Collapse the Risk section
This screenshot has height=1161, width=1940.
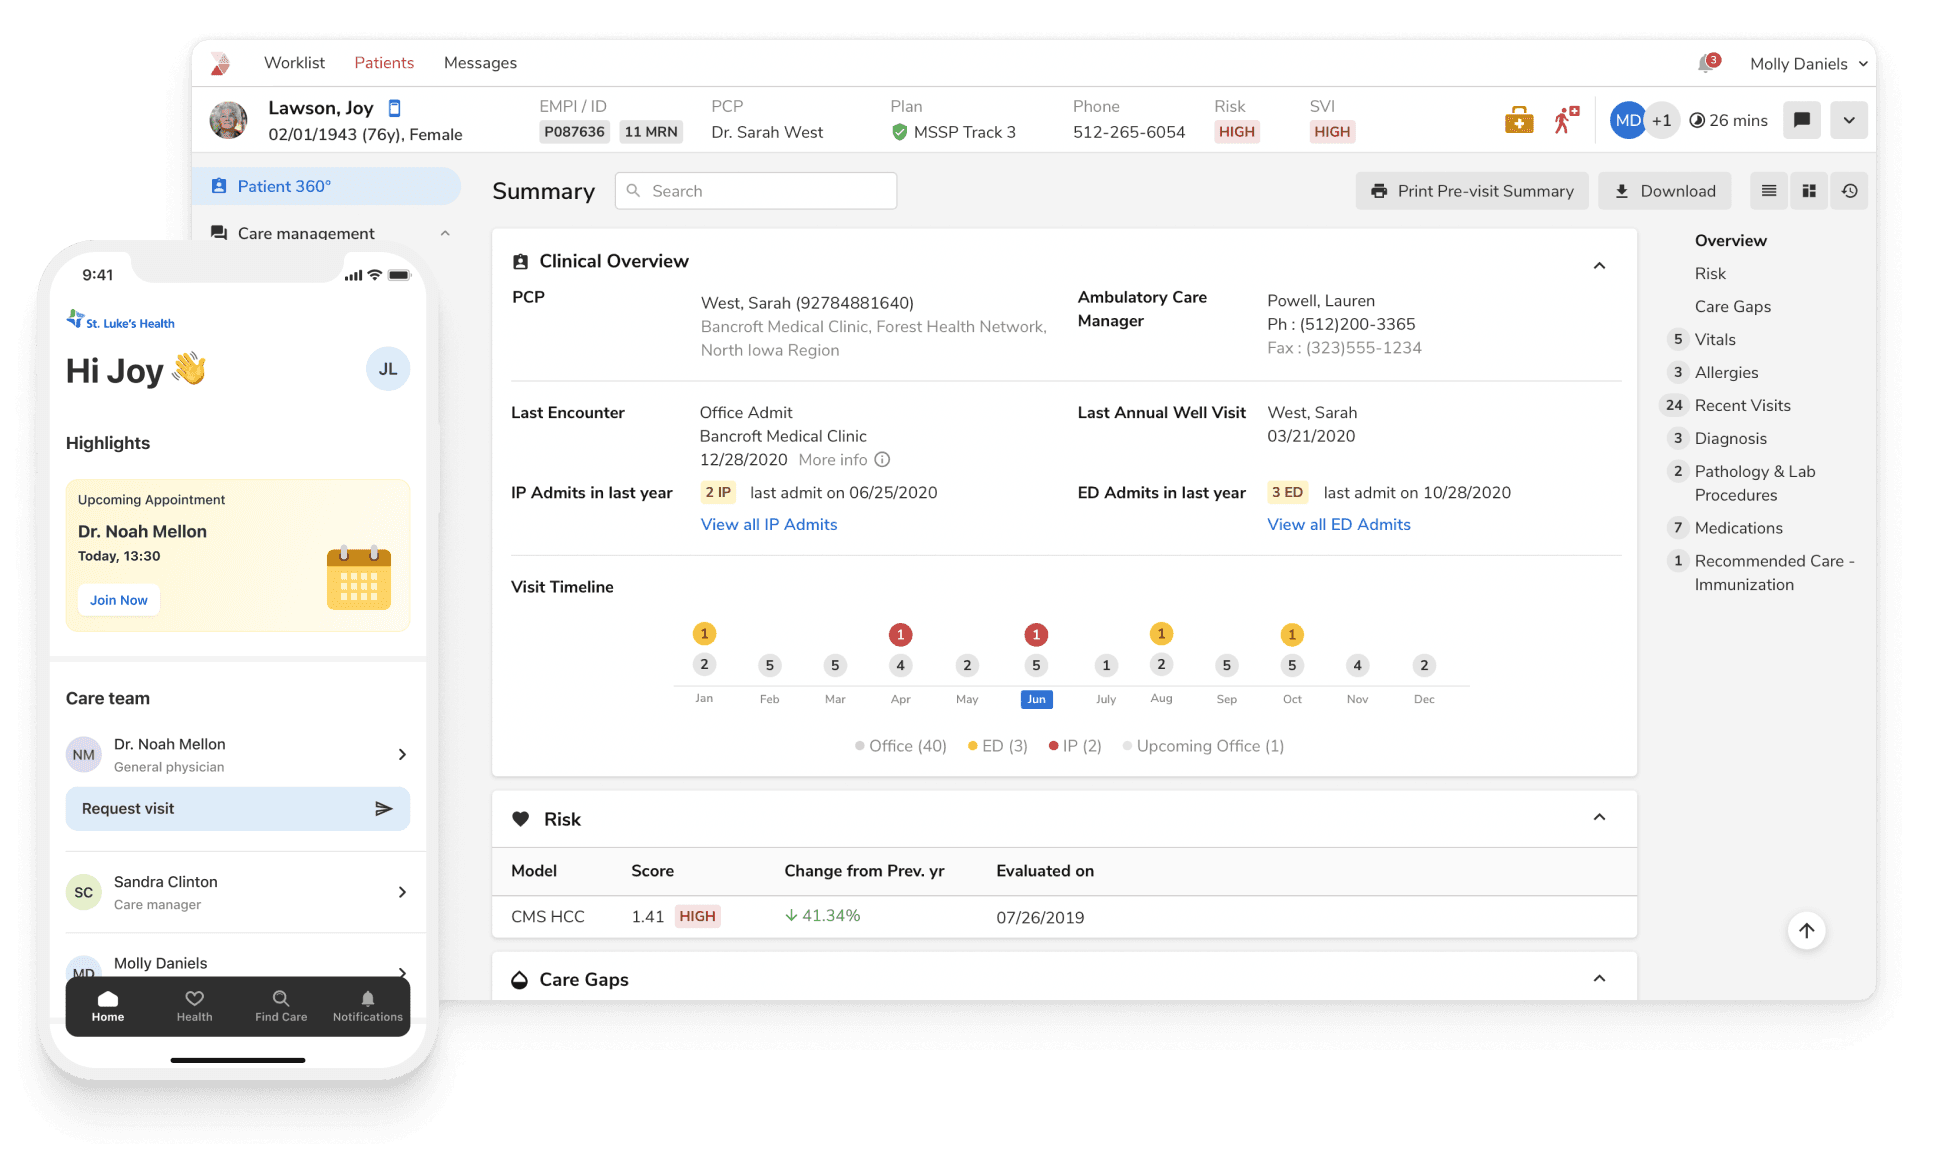pyautogui.click(x=1599, y=818)
